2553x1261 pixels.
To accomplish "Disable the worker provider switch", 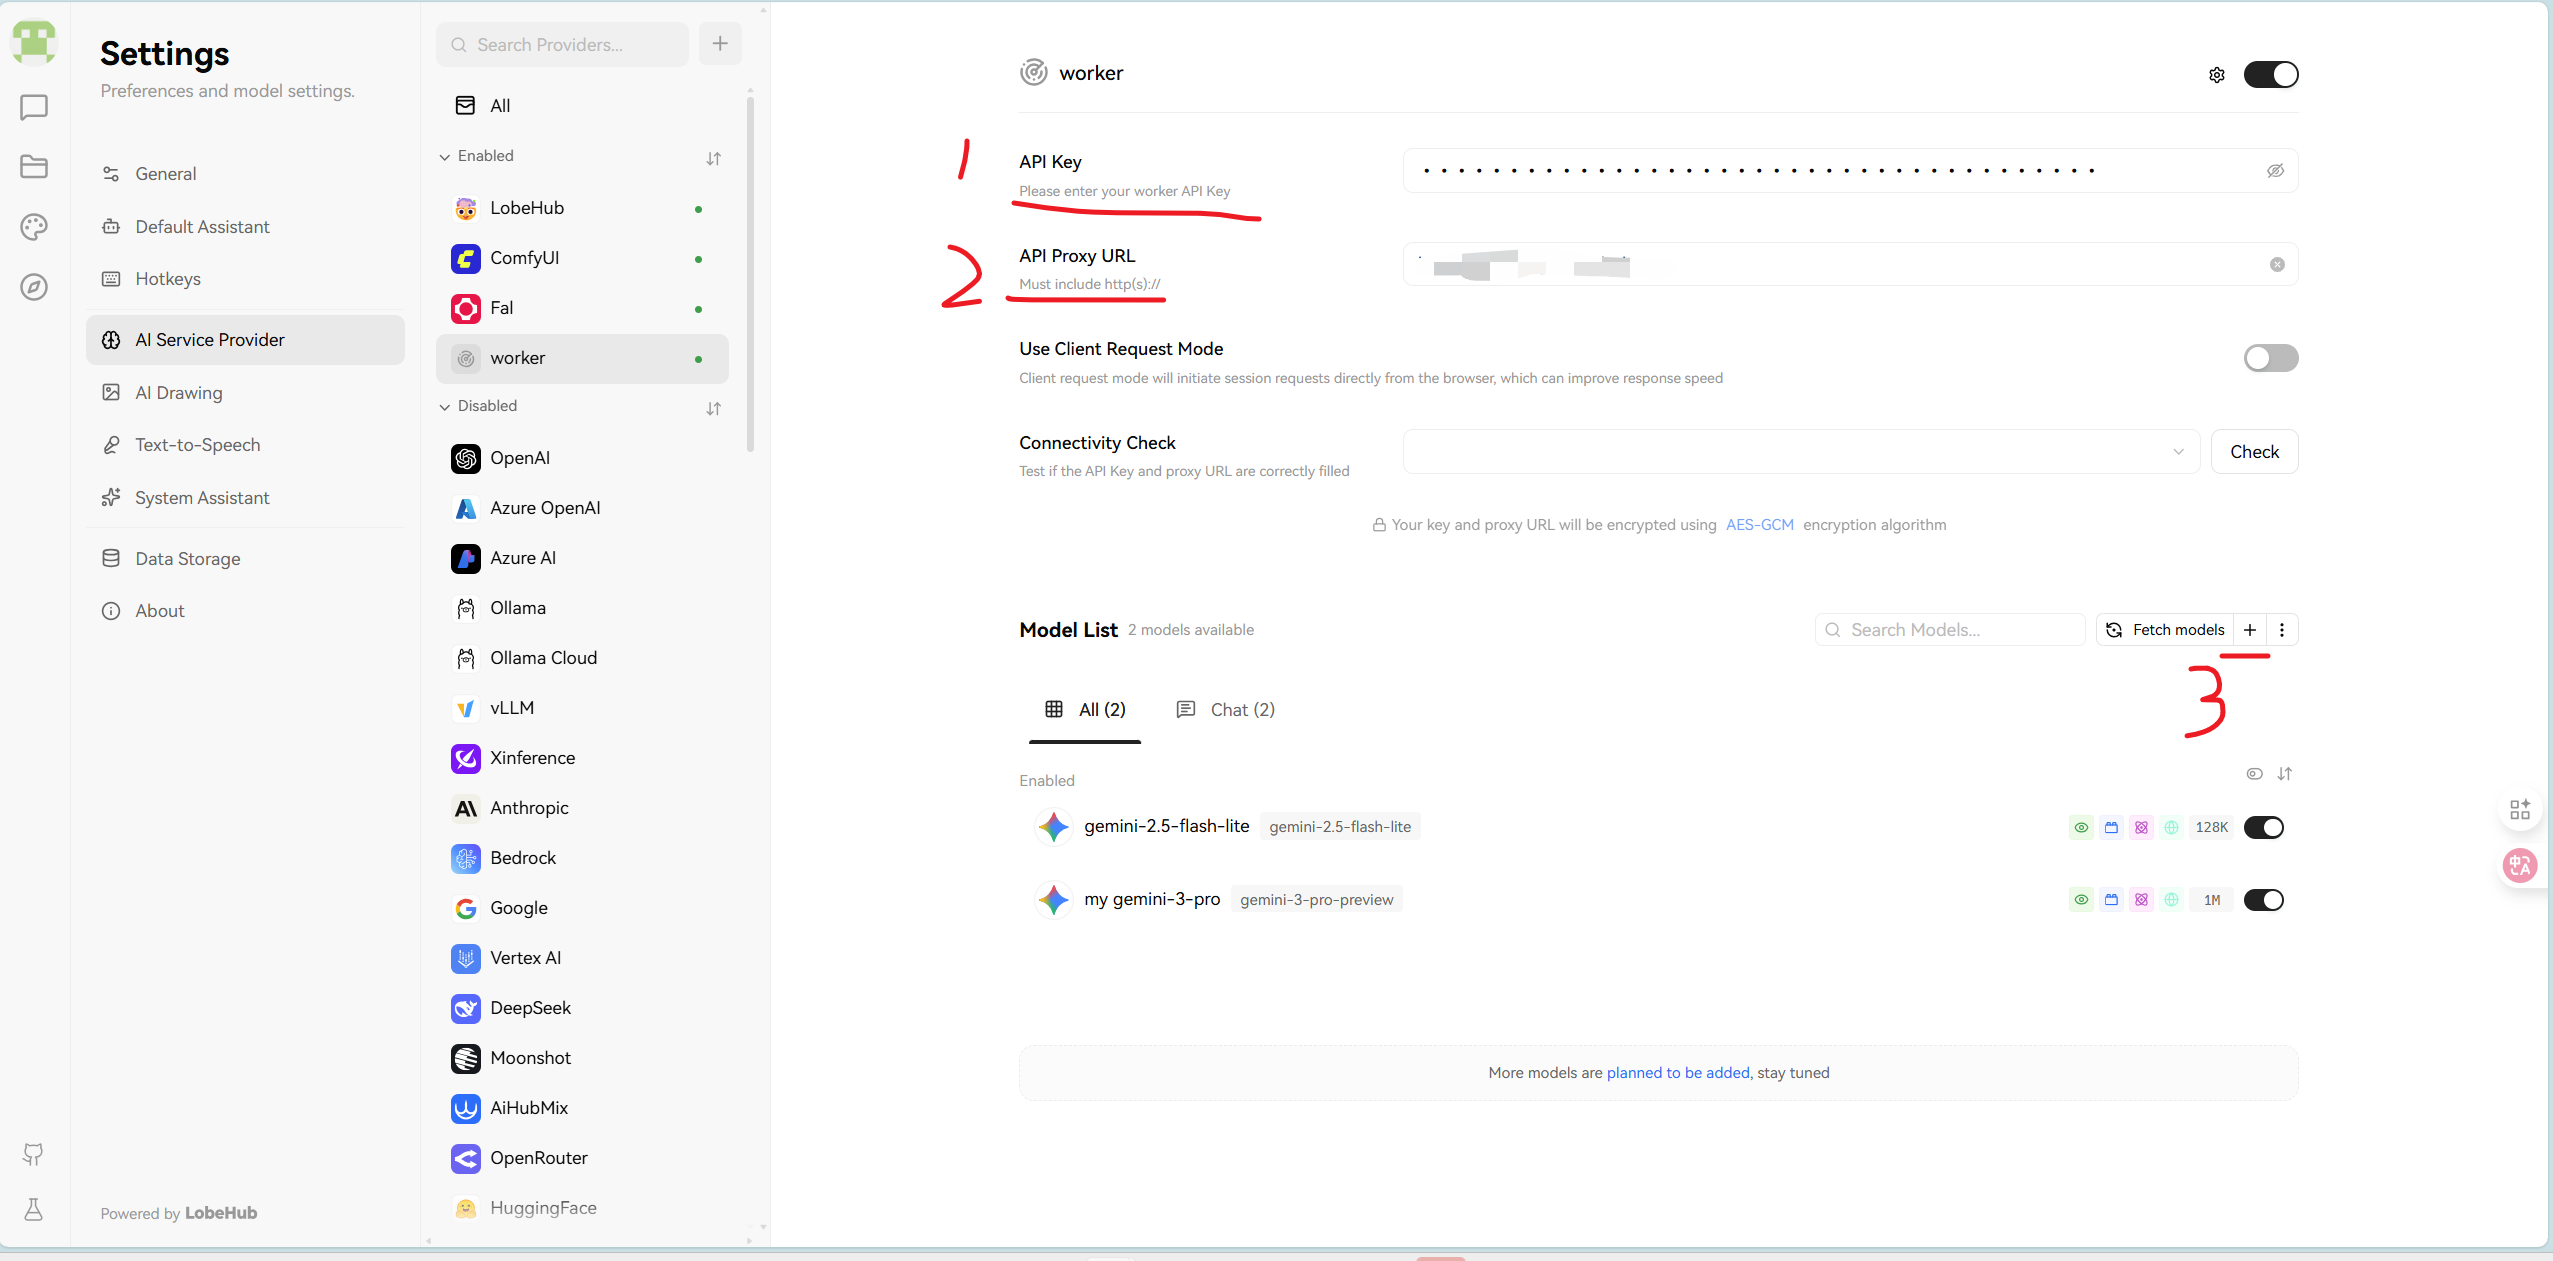I will 2270,75.
